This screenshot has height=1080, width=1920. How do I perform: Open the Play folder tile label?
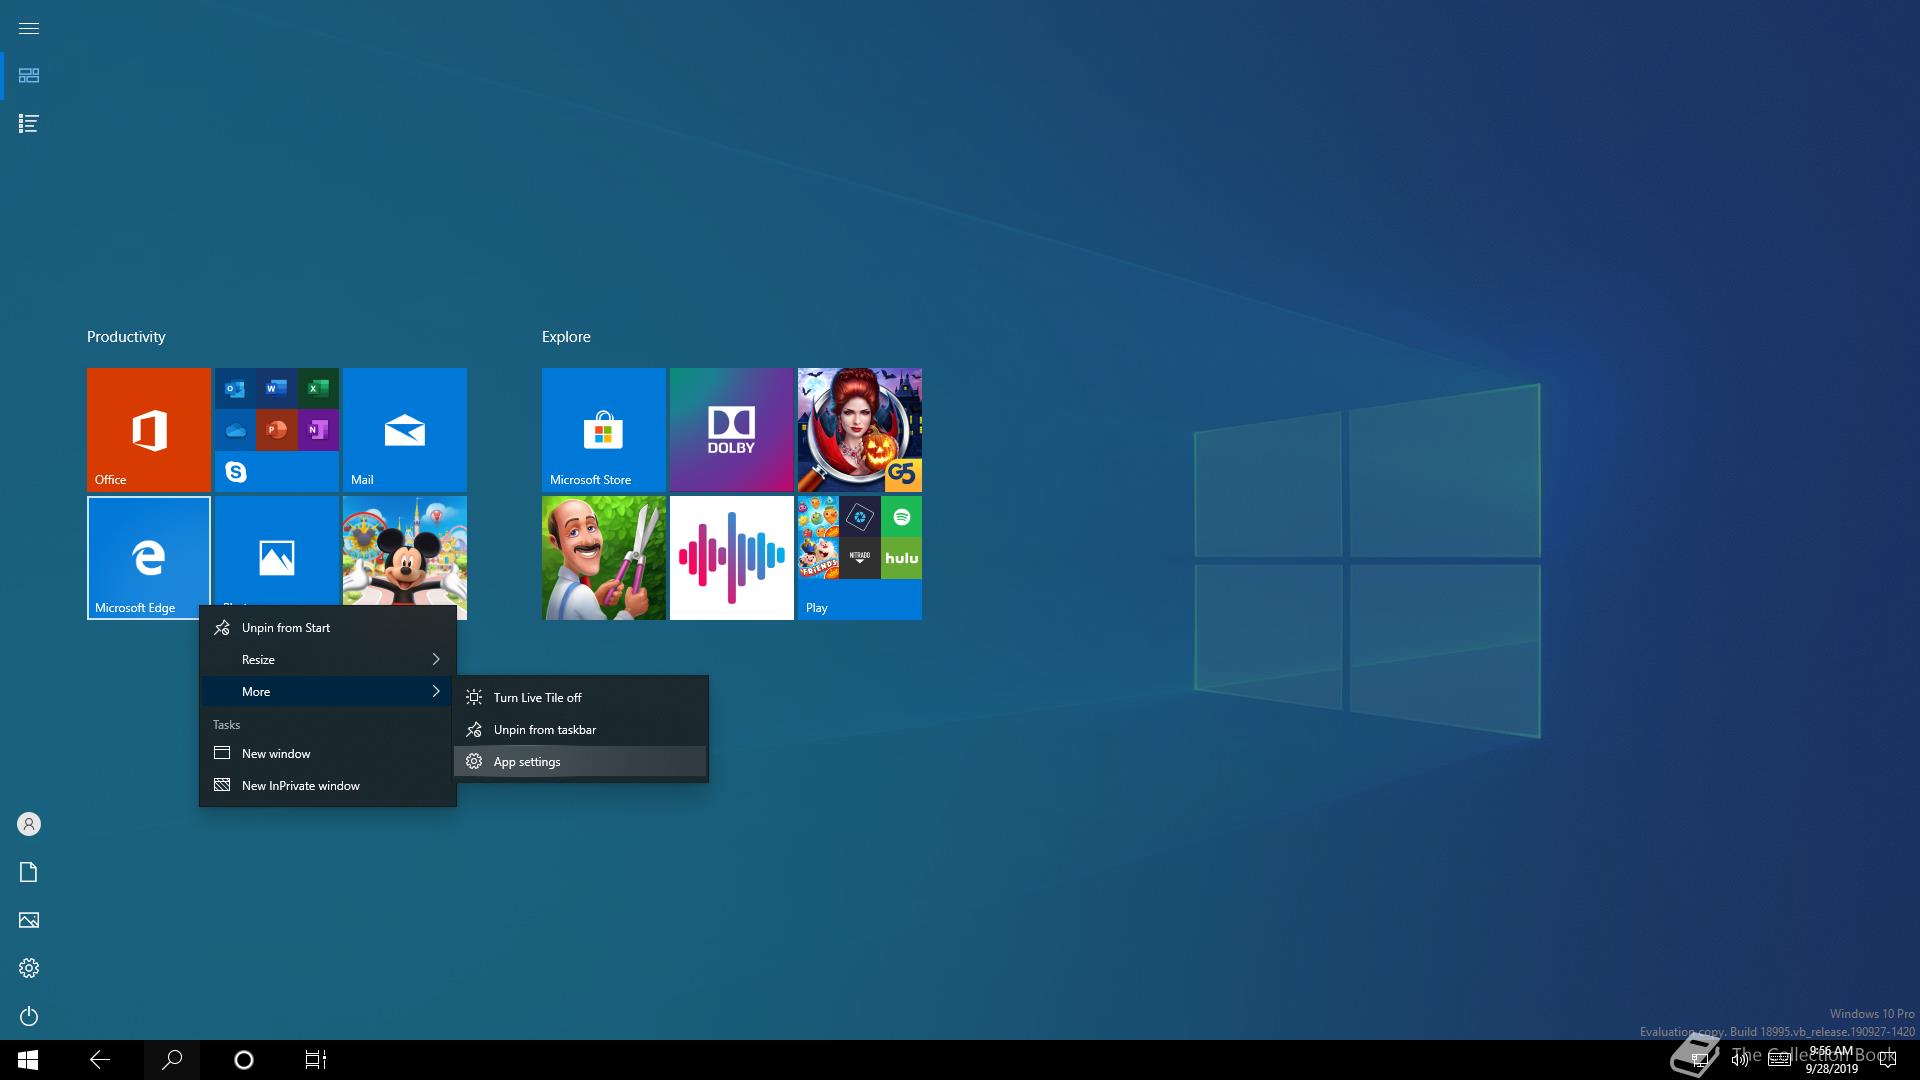(817, 608)
